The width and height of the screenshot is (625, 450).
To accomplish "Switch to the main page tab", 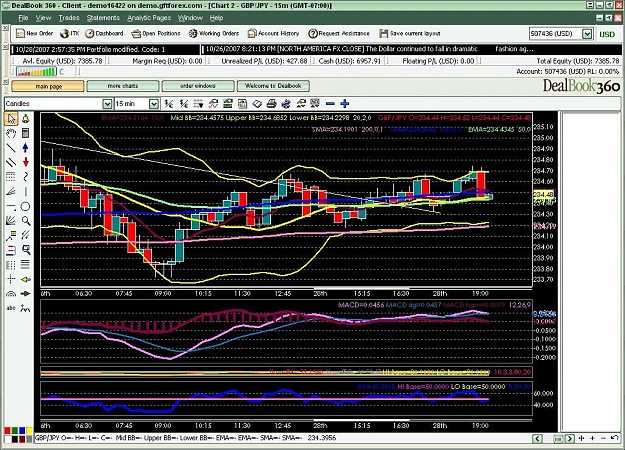I will point(48,86).
